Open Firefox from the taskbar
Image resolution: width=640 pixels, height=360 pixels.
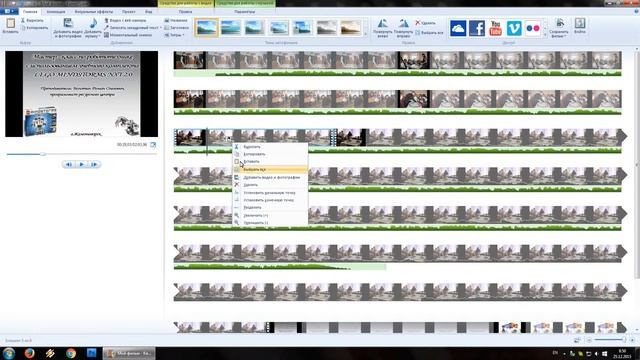coord(29,353)
